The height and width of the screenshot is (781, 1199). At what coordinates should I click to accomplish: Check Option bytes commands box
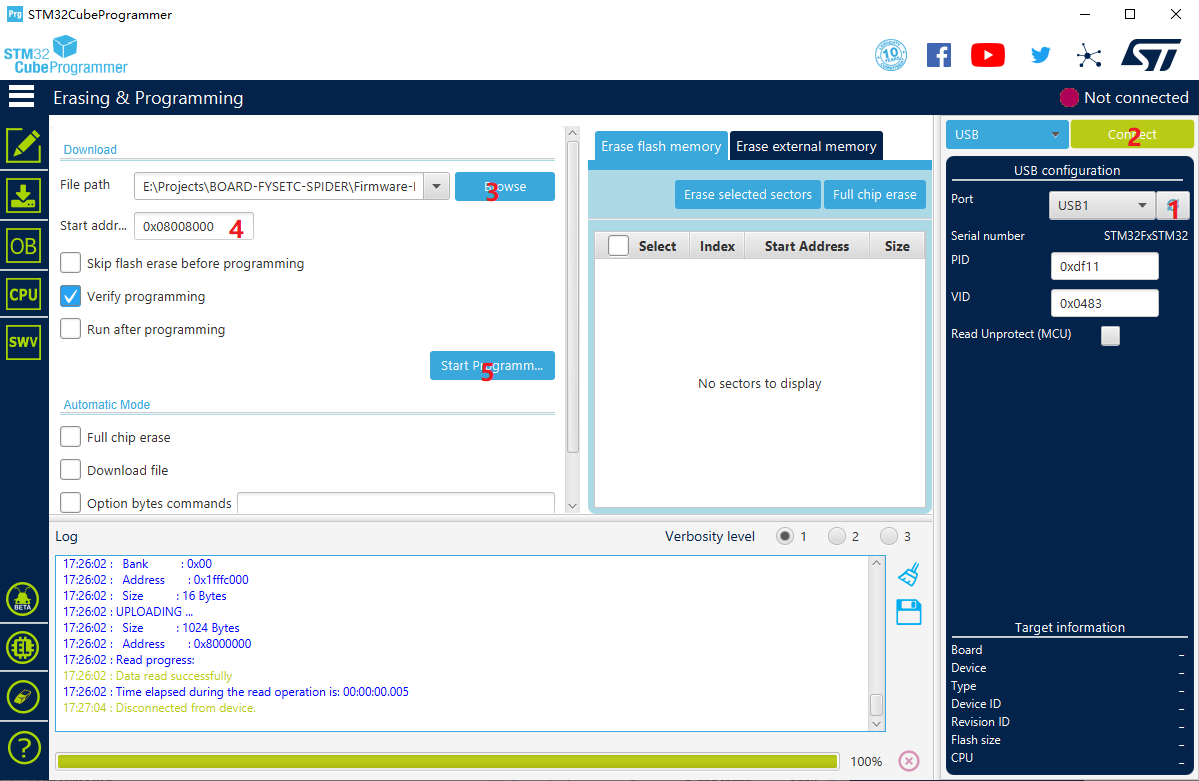[x=70, y=503]
